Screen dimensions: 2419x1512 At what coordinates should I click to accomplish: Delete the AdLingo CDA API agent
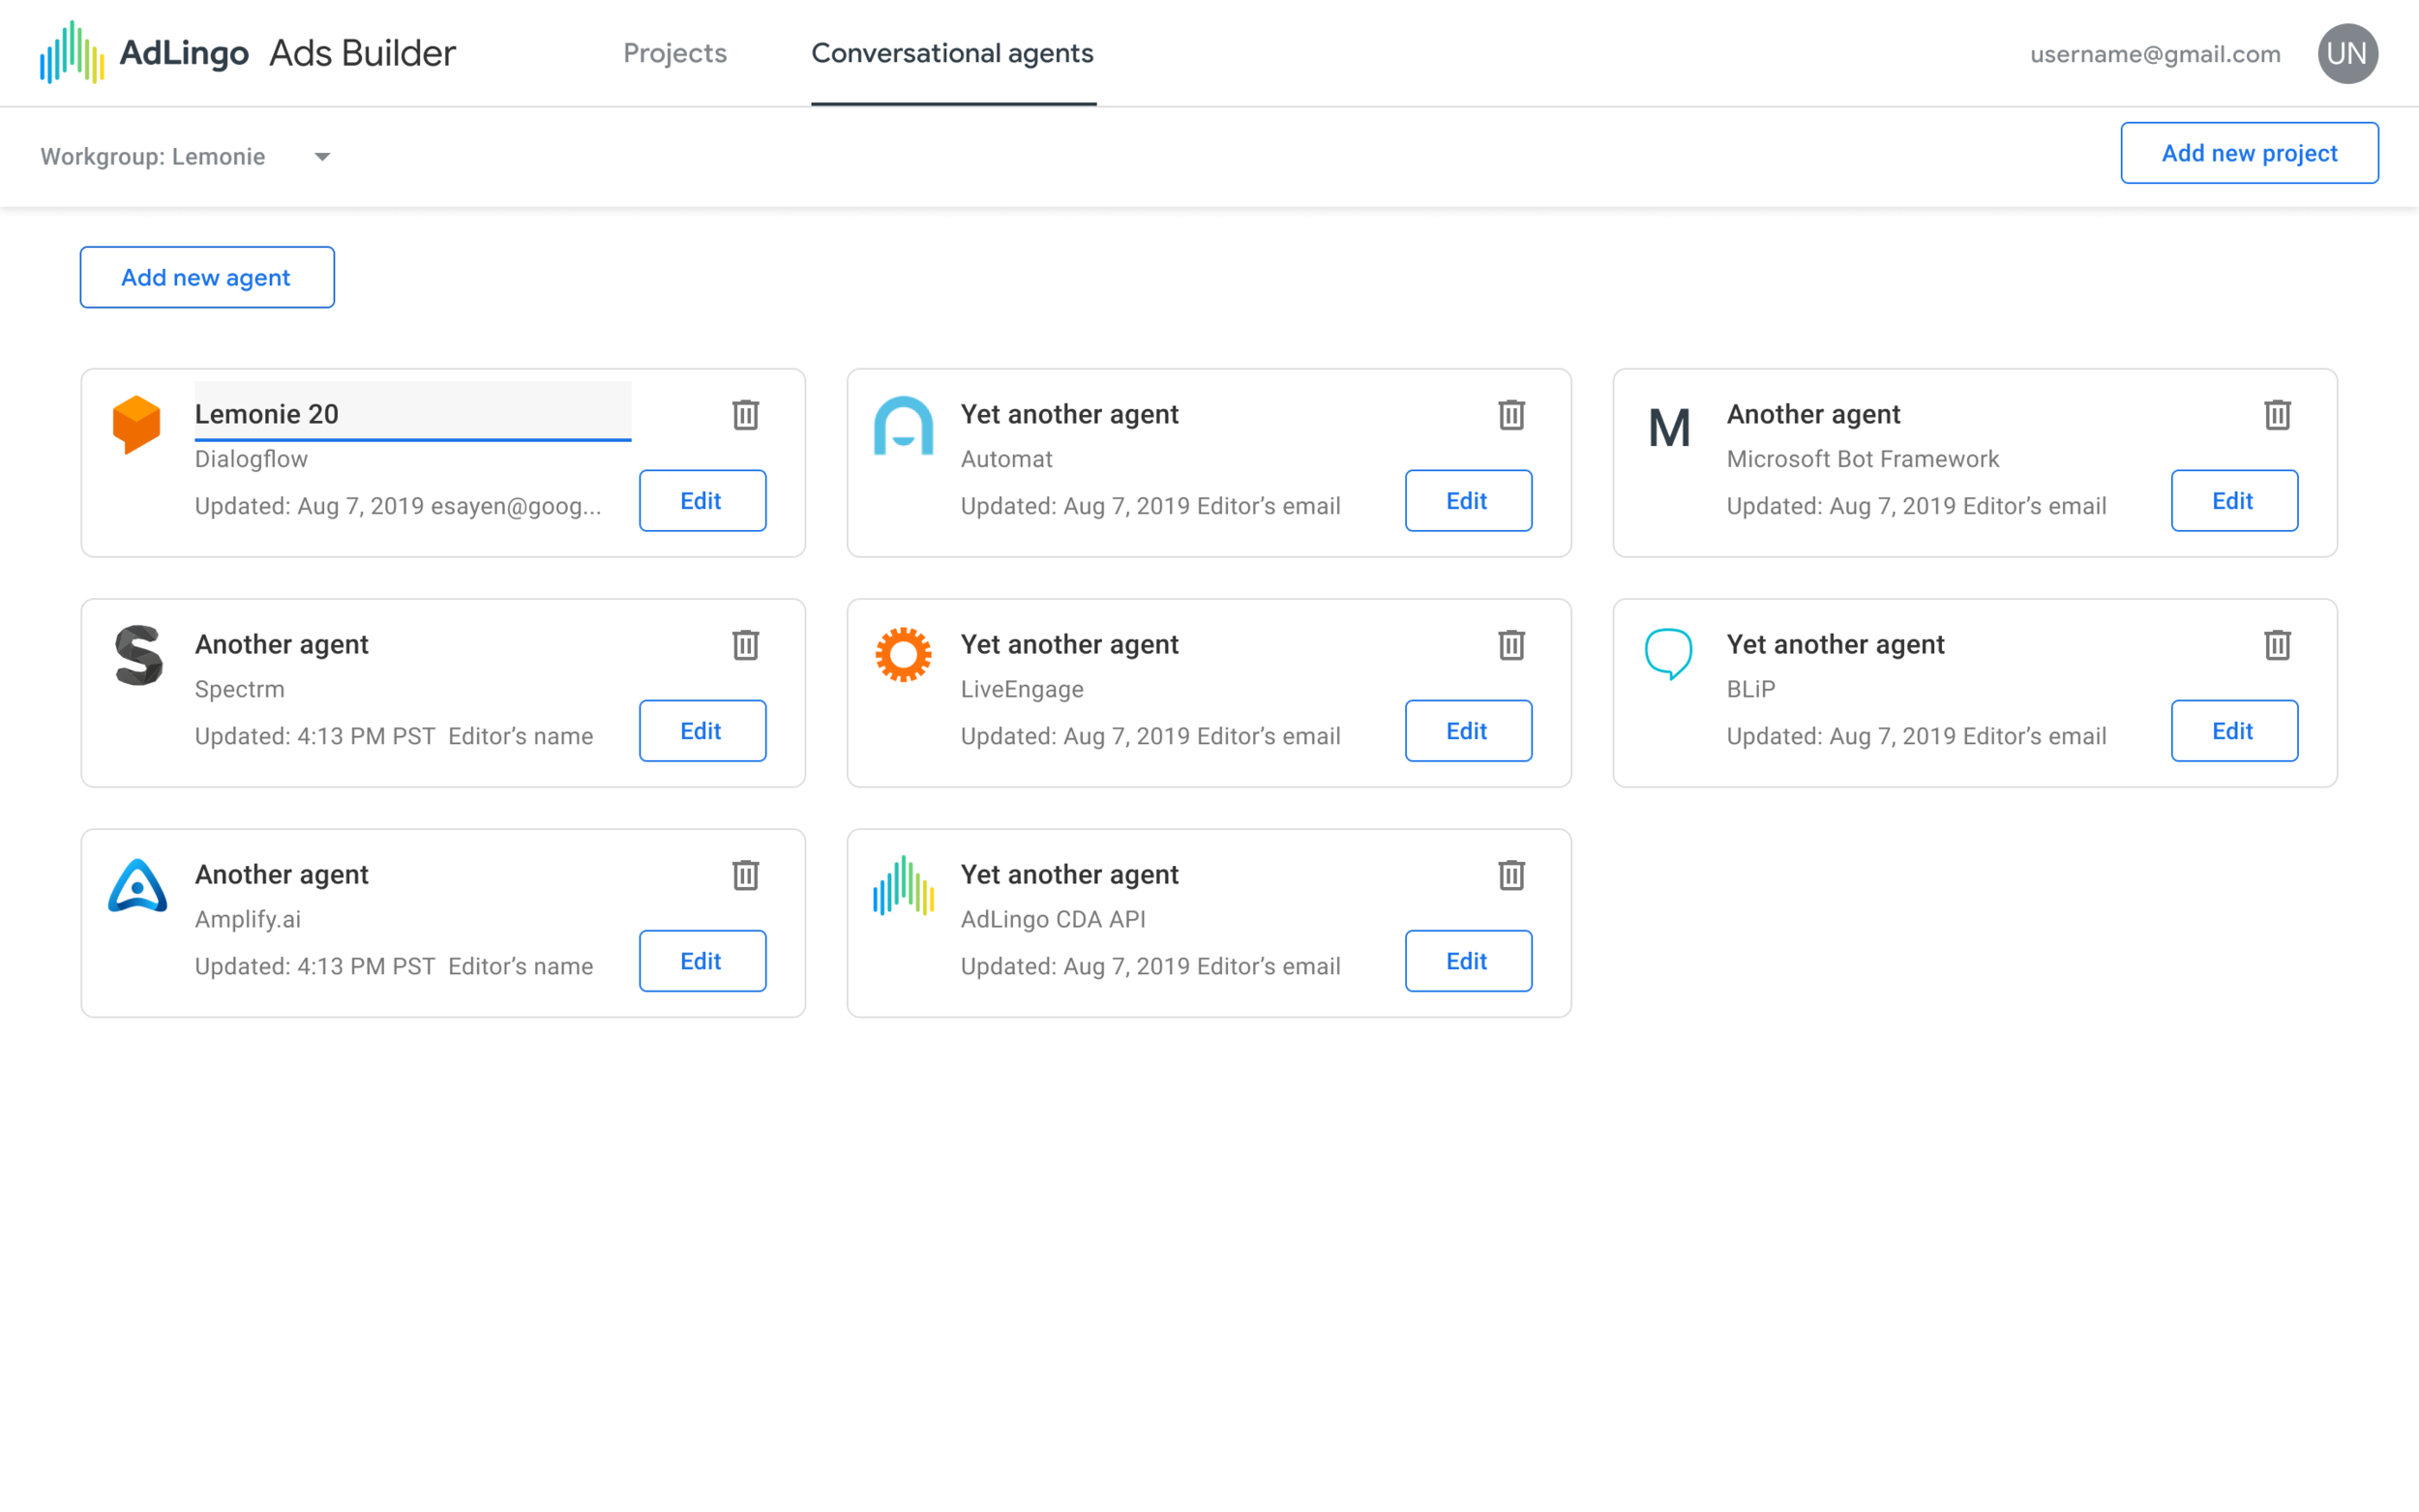[1511, 875]
